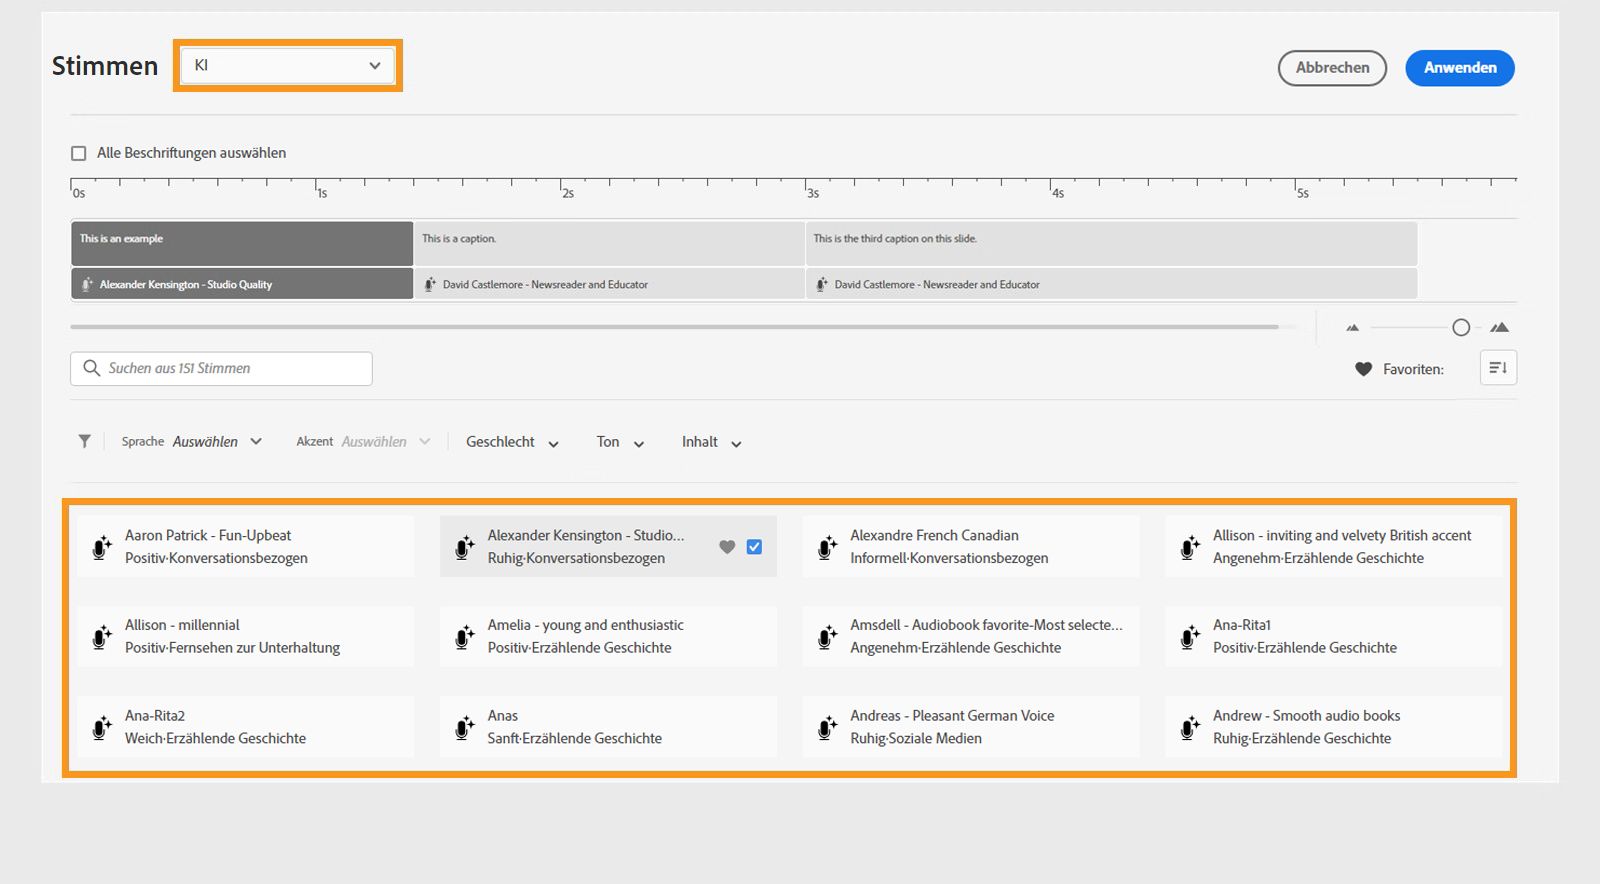Select the 'This is an example' caption block
This screenshot has height=884, width=1600.
click(242, 243)
